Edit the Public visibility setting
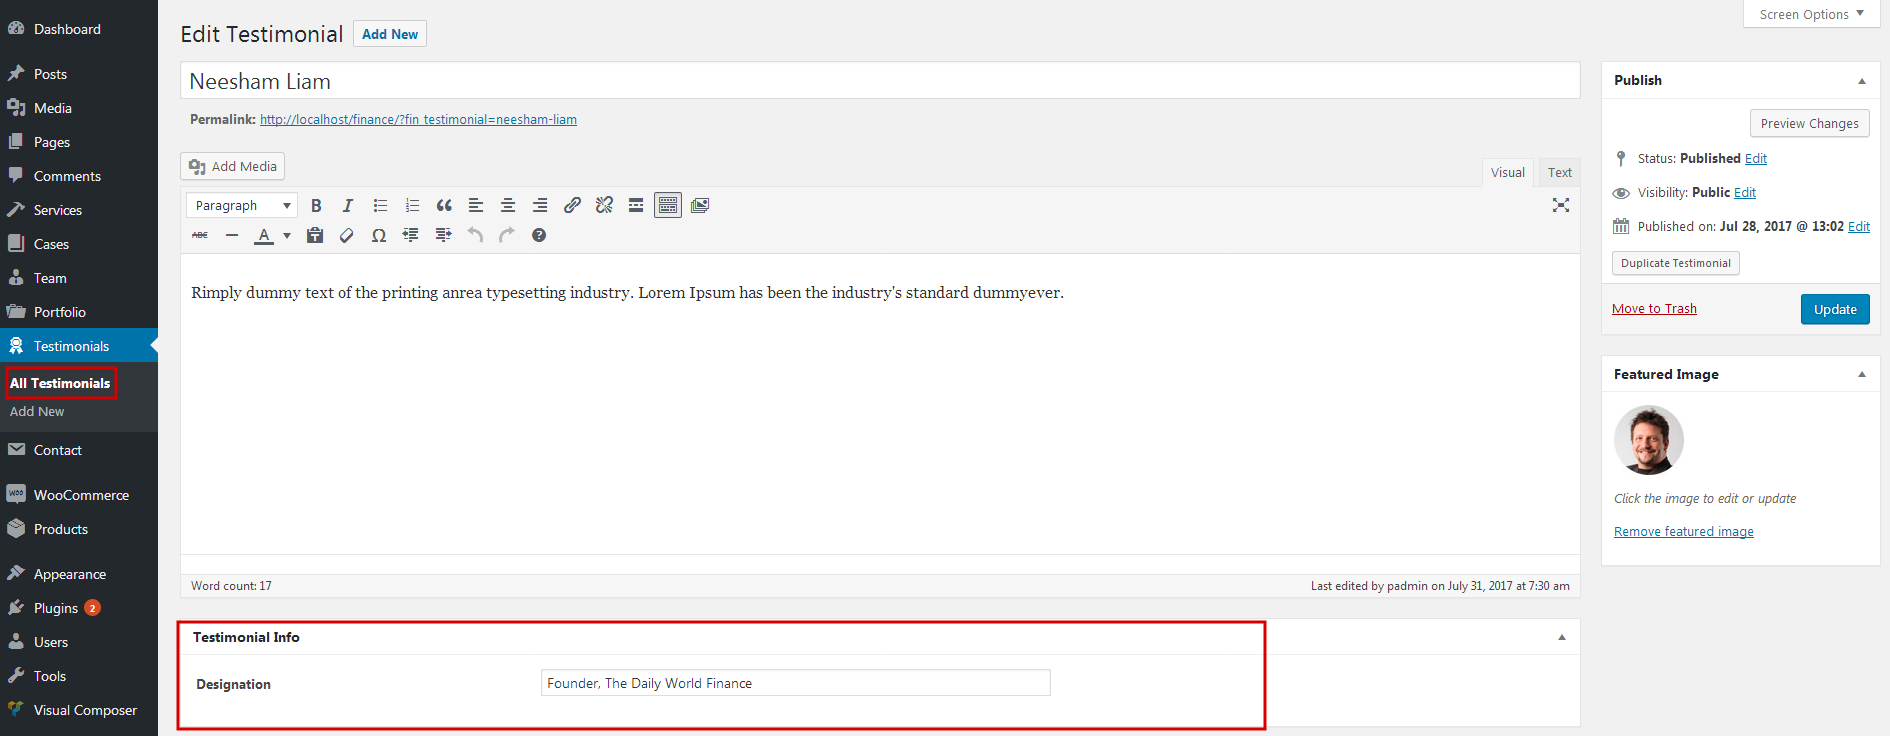1890x736 pixels. pyautogui.click(x=1745, y=192)
